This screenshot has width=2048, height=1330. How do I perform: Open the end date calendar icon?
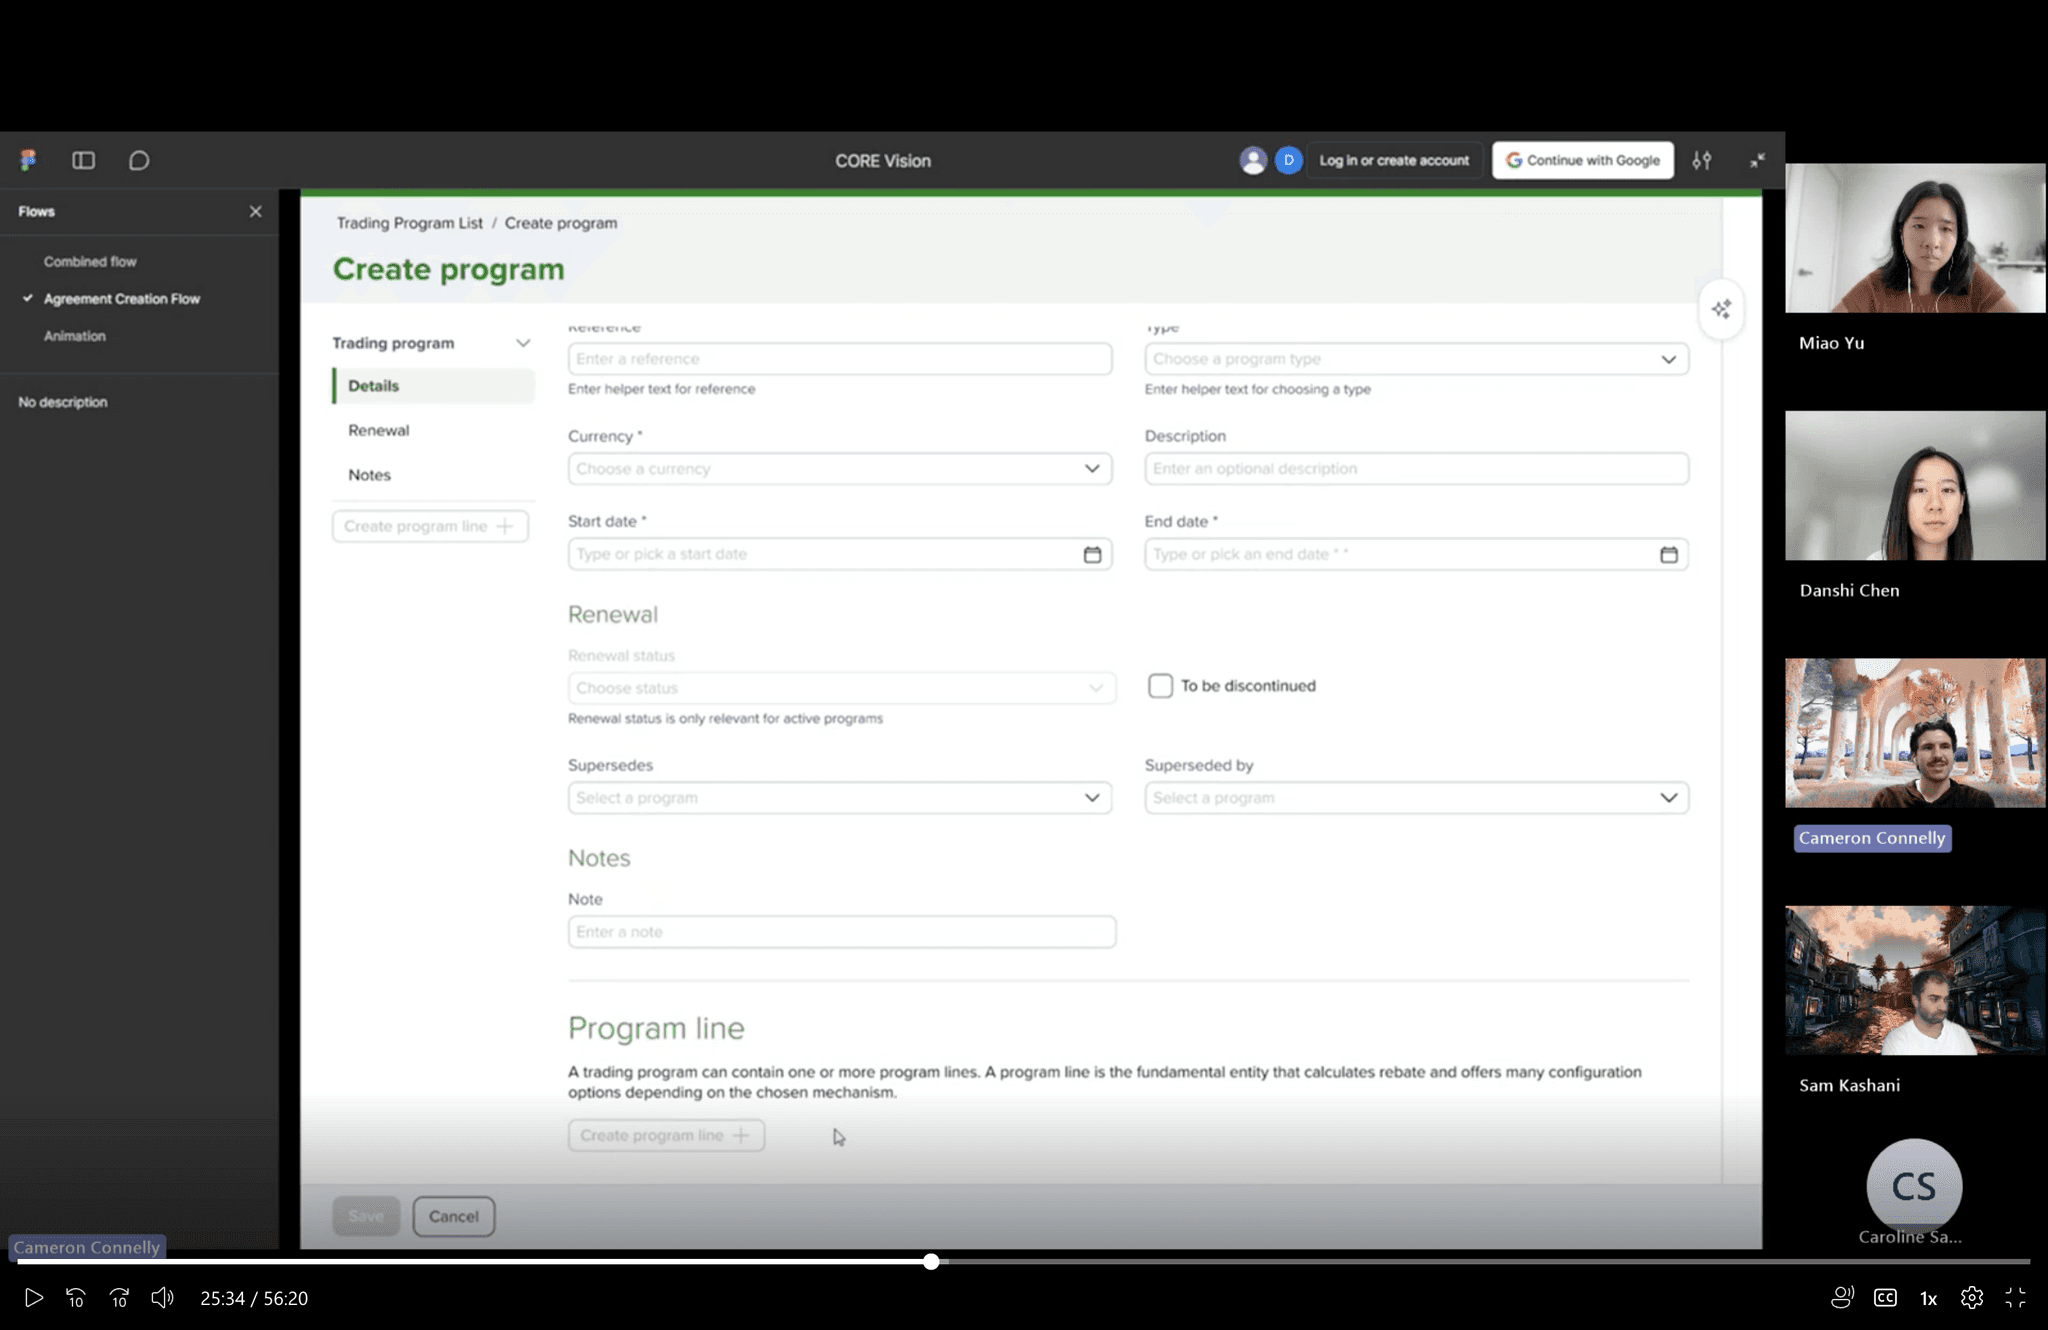coord(1668,554)
